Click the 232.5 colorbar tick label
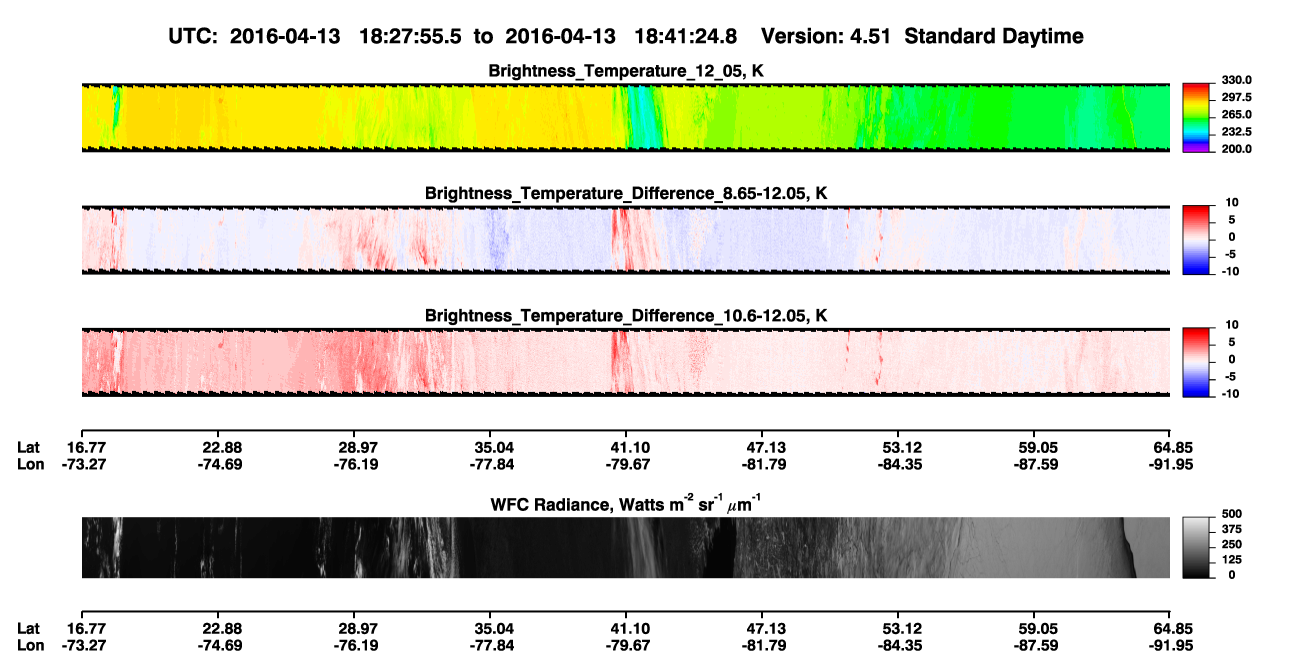This screenshot has width=1300, height=667. coord(1238,132)
